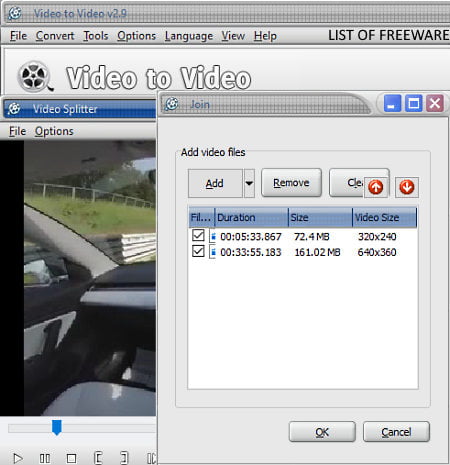
Task: Maximize the Join dialog
Action: (414, 103)
